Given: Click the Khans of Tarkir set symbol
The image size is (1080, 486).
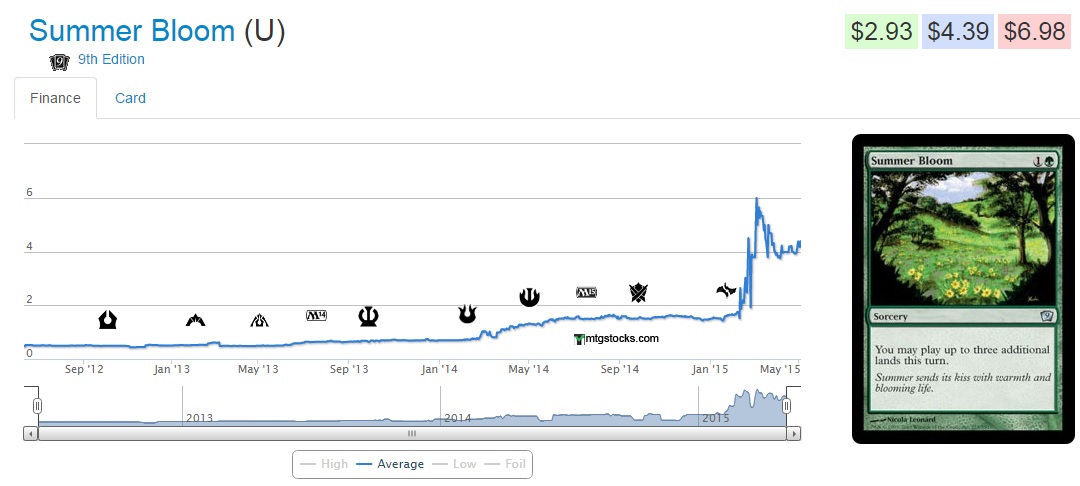Looking at the screenshot, I should point(638,292).
